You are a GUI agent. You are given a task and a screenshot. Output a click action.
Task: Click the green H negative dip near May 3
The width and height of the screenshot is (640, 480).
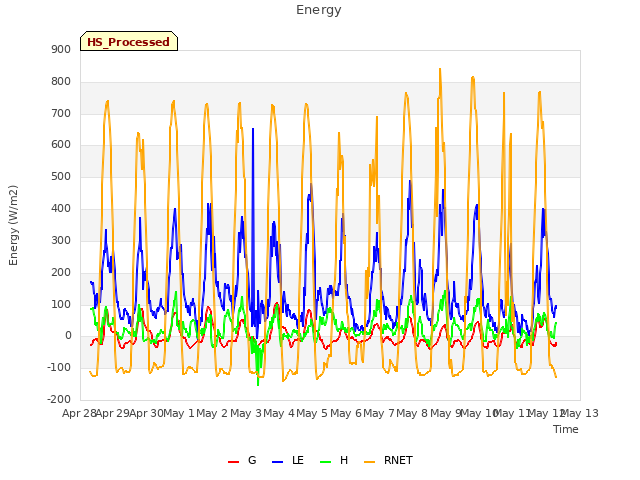click(x=258, y=384)
